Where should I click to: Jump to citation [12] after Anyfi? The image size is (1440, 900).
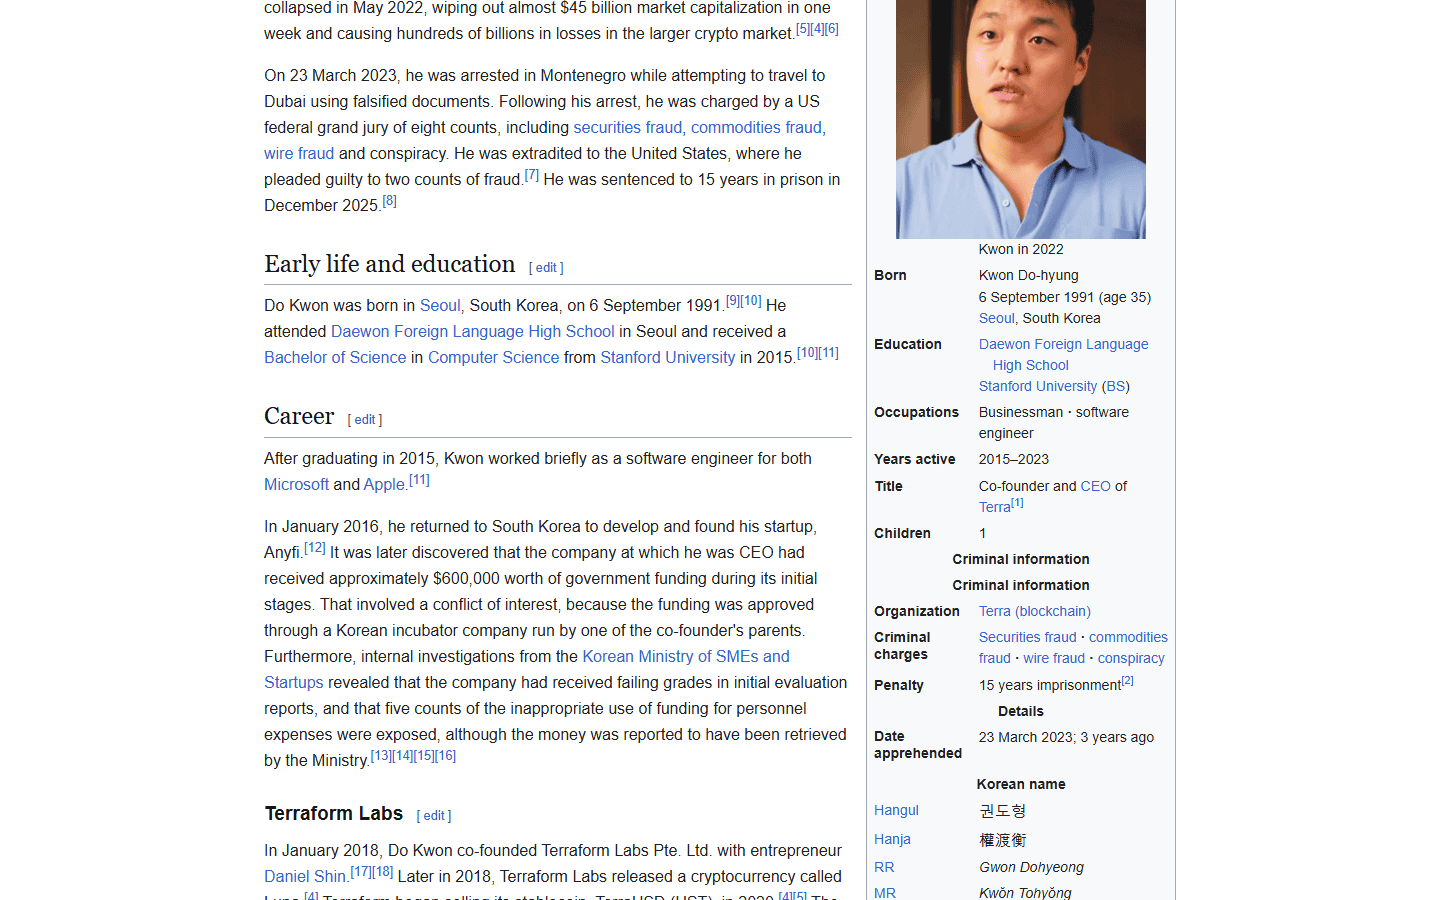[315, 548]
